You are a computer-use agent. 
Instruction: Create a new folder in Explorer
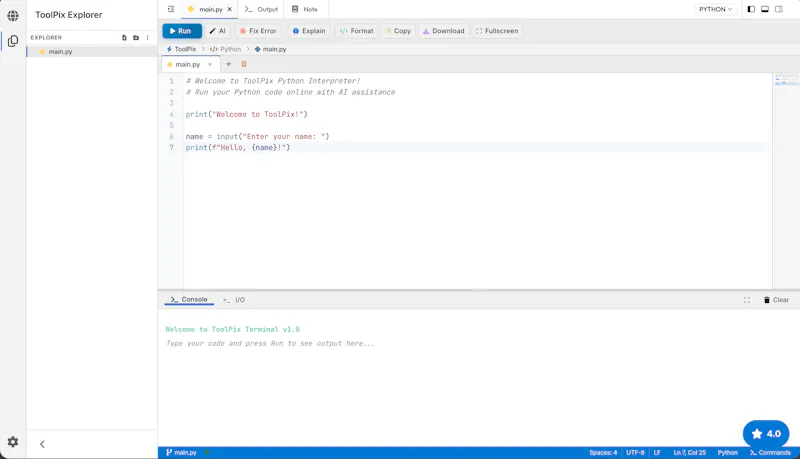pos(136,38)
